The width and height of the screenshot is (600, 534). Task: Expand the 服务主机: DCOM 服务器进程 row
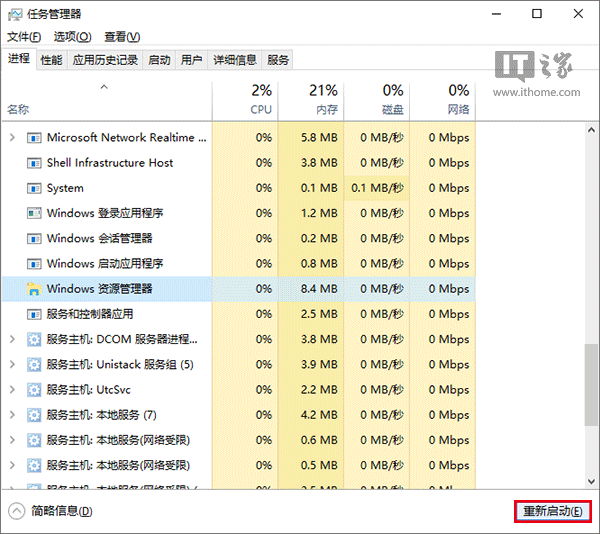point(12,339)
